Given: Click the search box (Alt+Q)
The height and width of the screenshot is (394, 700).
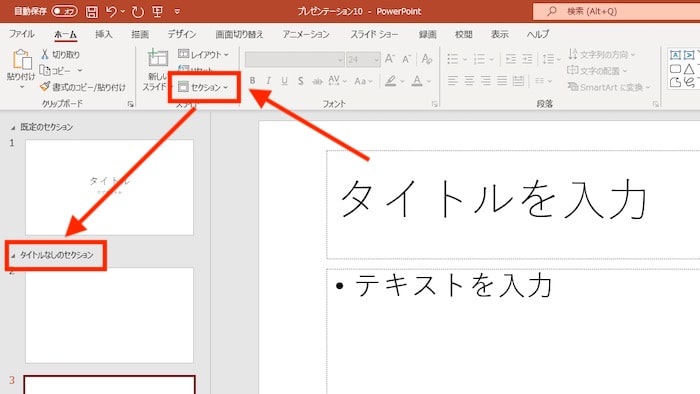Looking at the screenshot, I should pyautogui.click(x=616, y=11).
